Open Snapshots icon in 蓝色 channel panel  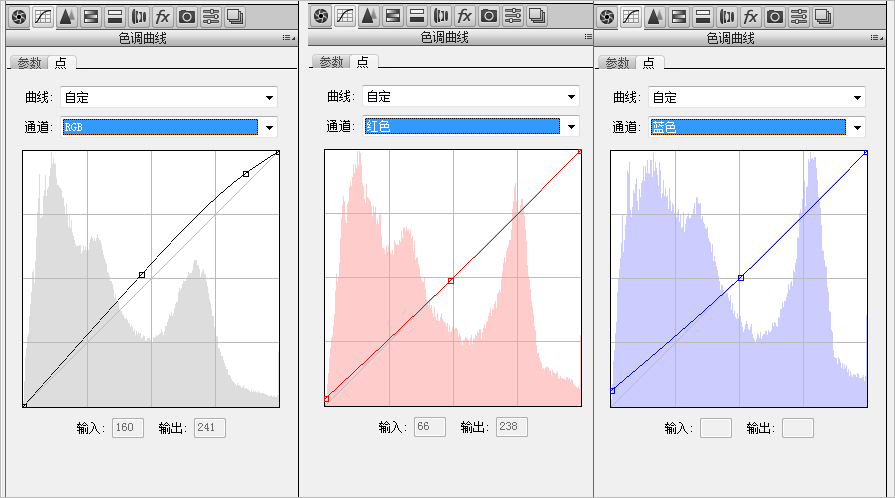pos(823,17)
